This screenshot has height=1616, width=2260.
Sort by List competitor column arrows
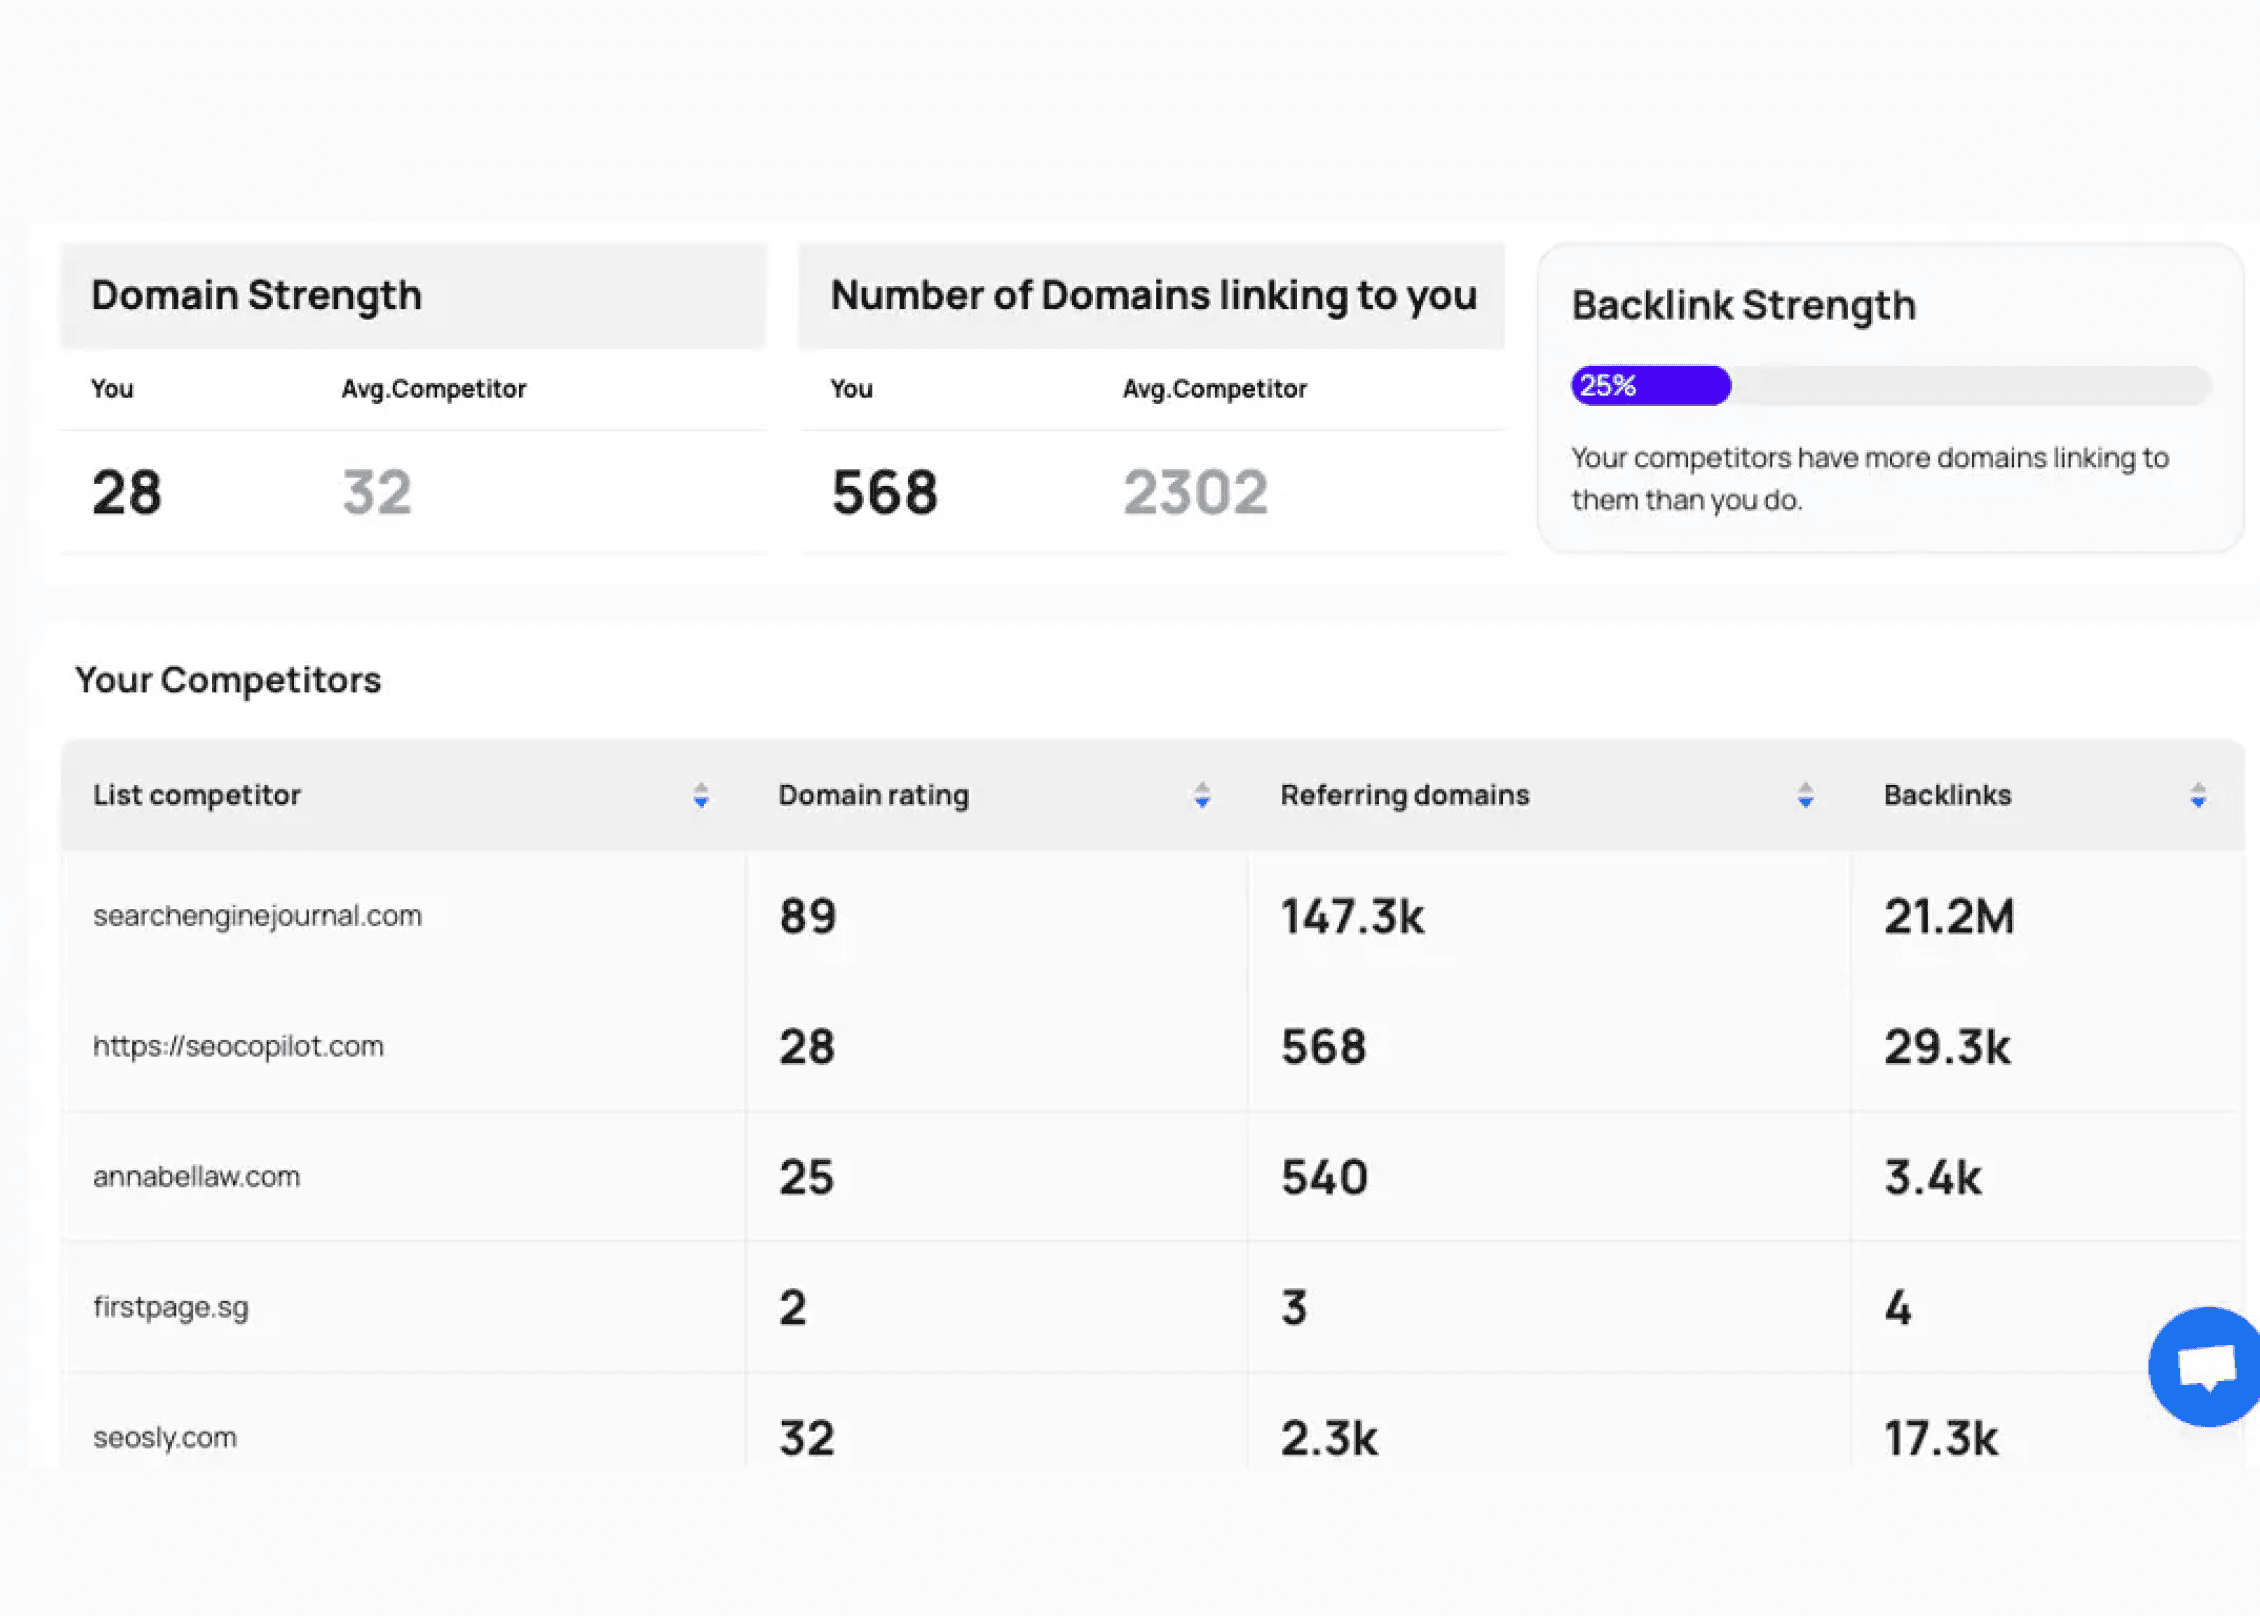tap(701, 796)
